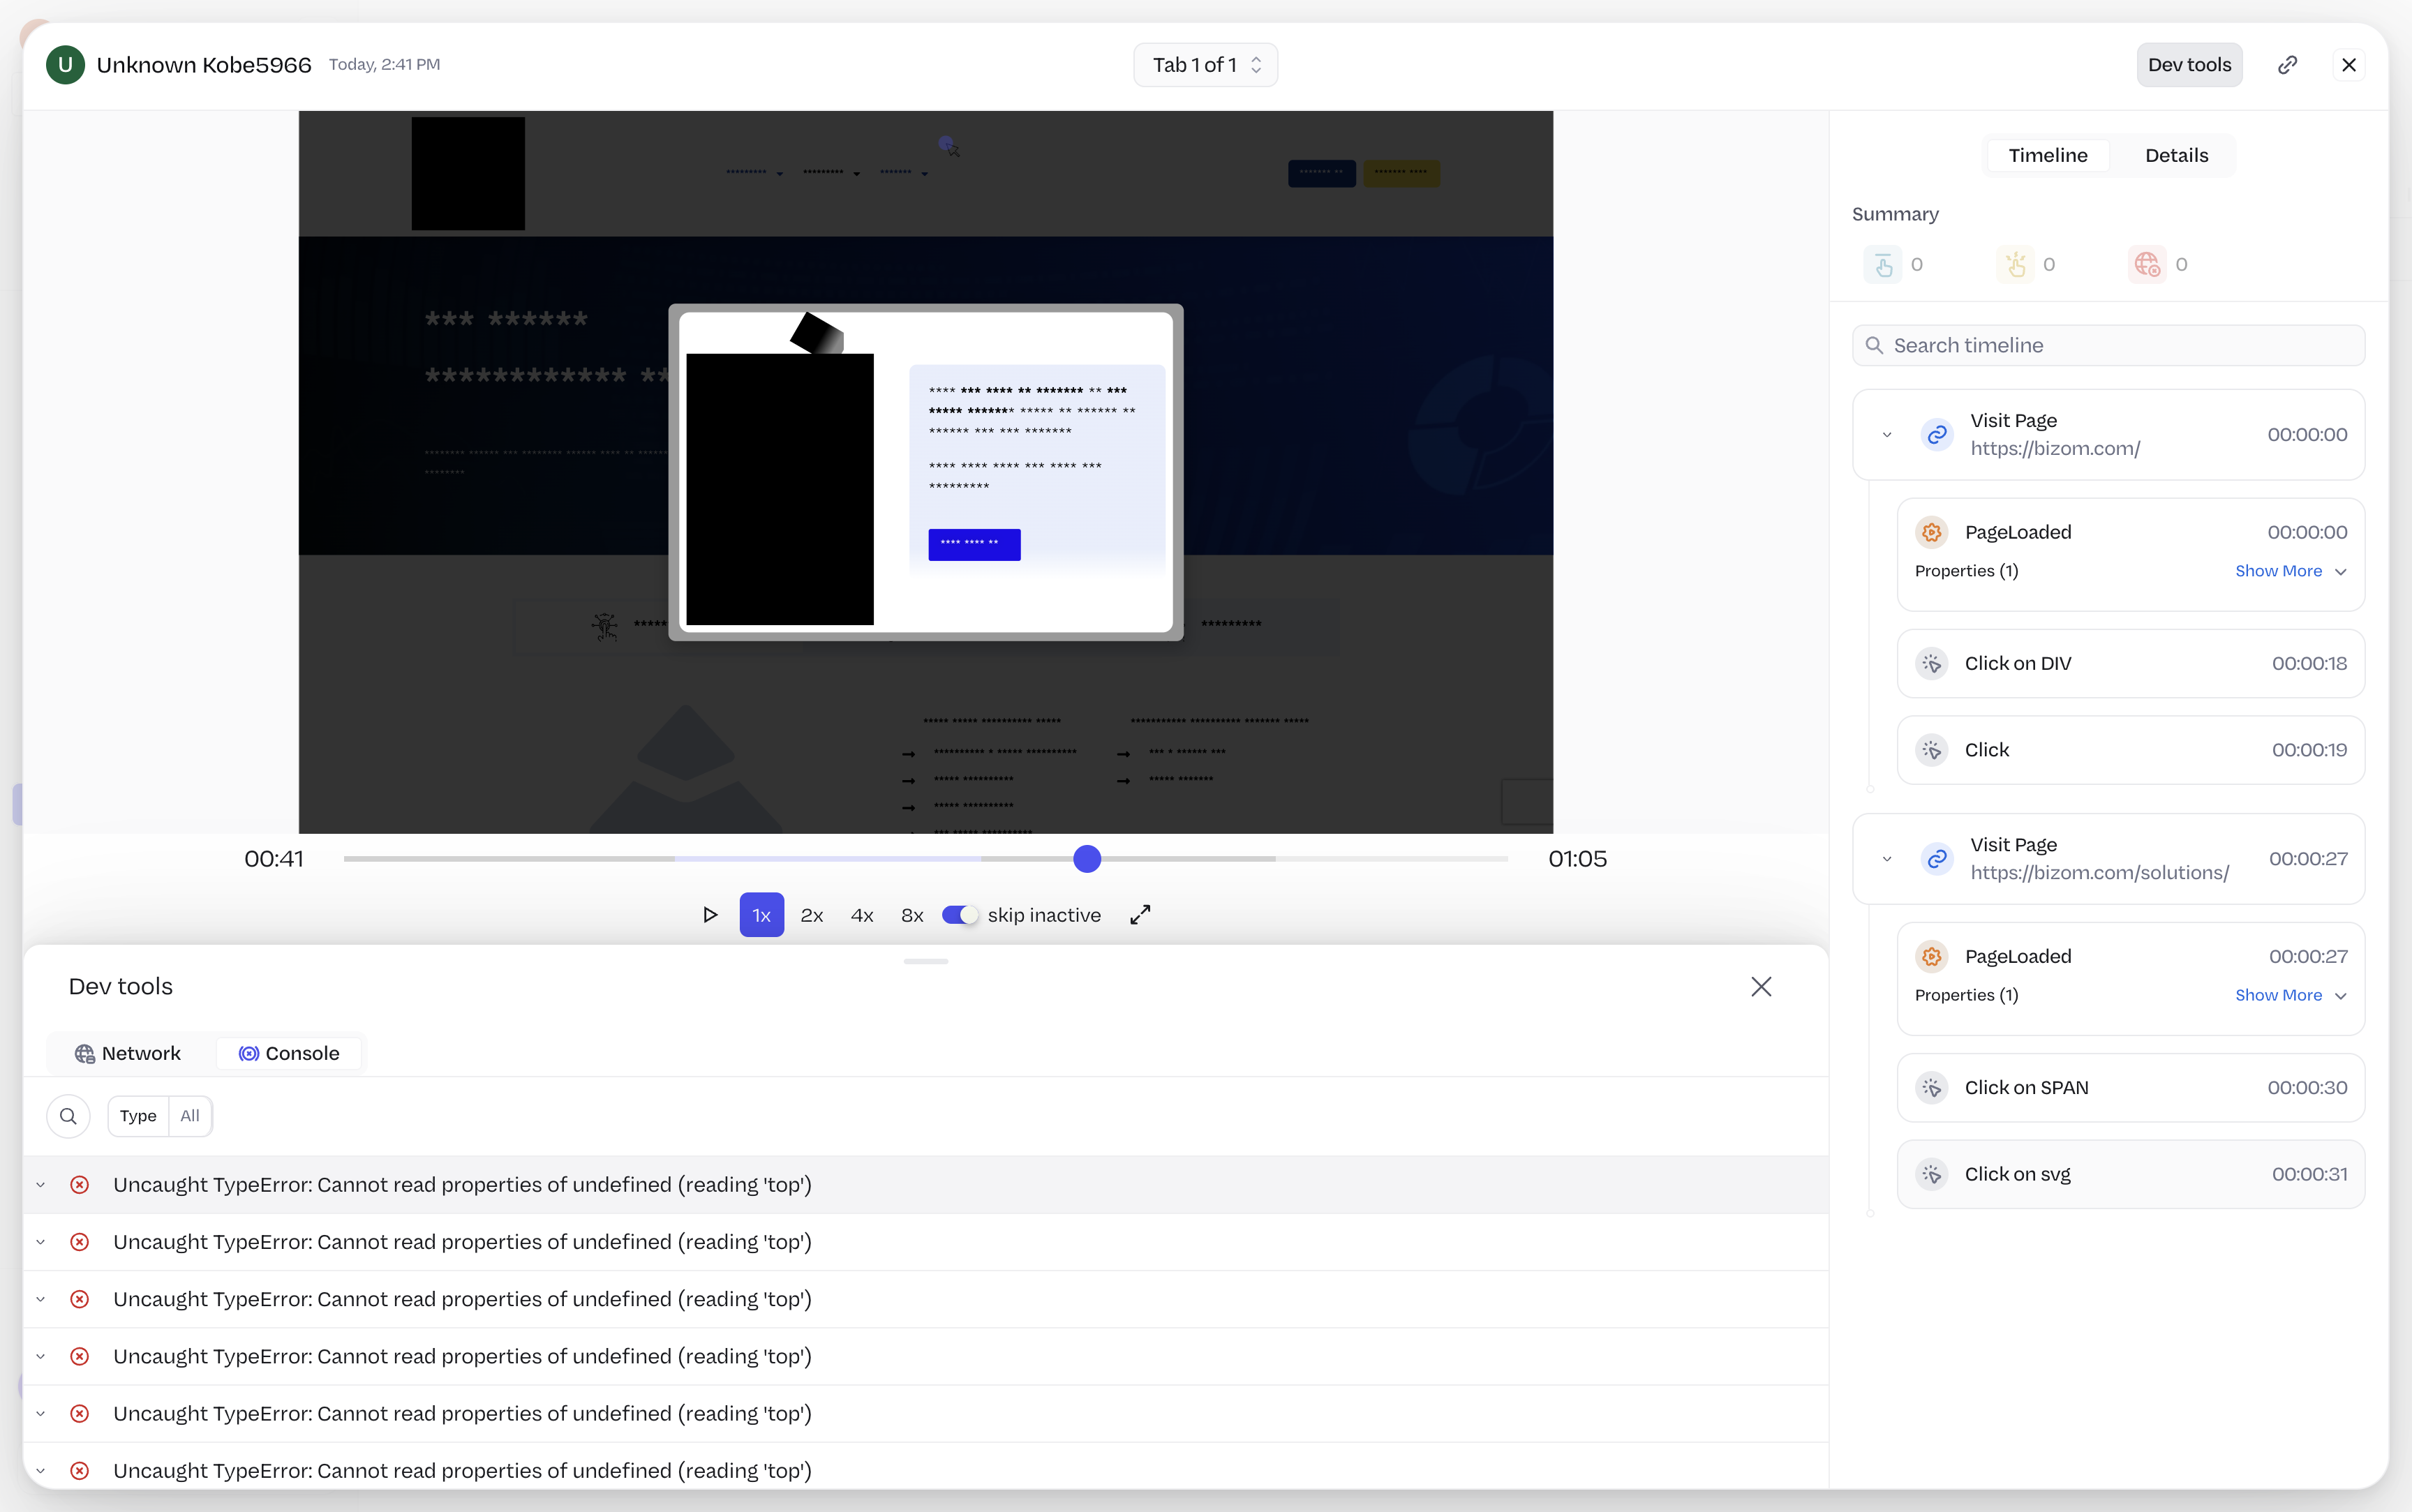Click the https://bizom.com/solutions/ URL text
The image size is (2412, 1512).
2099,872
